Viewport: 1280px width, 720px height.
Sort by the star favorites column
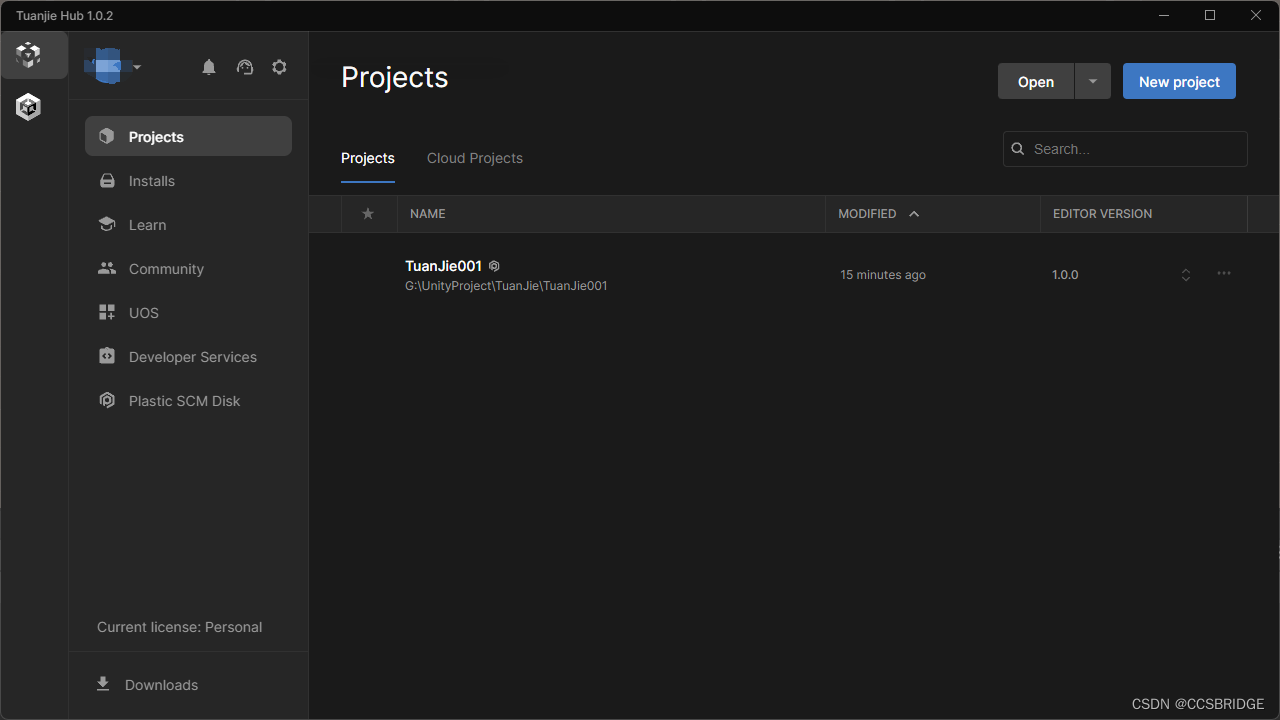pos(368,214)
